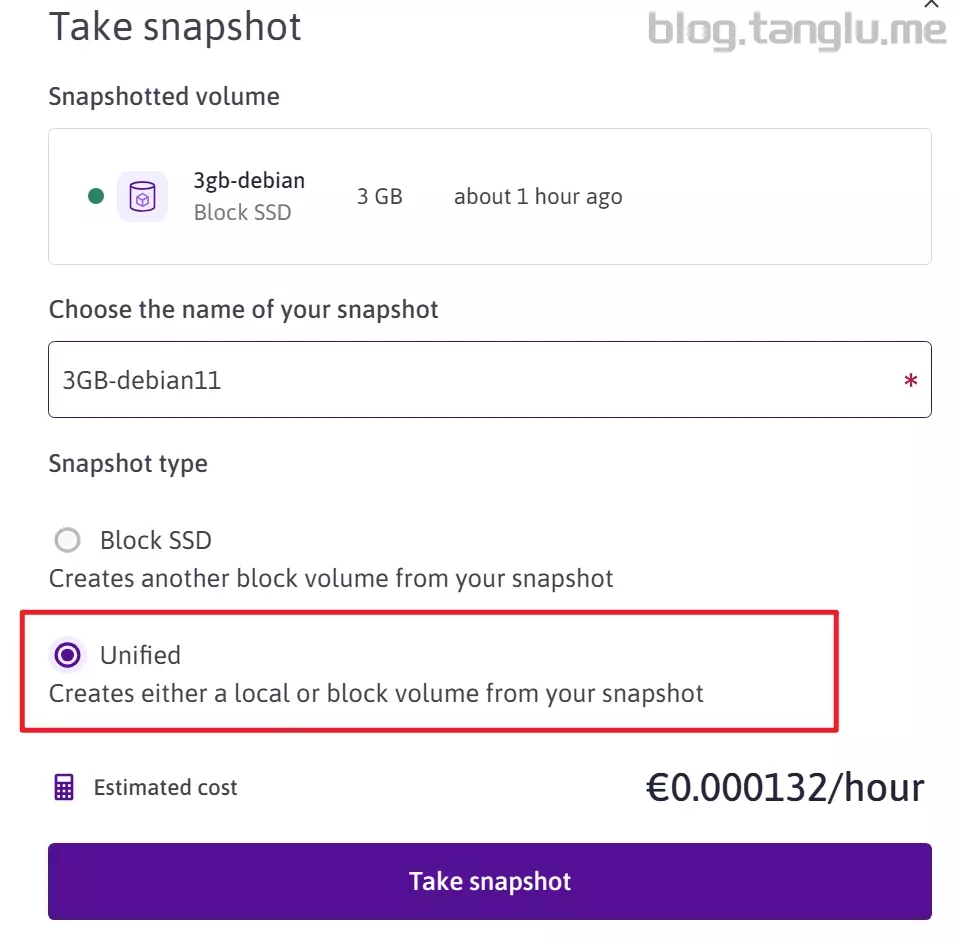Click the 3 GB volume size text
The width and height of the screenshot is (957, 941).
click(379, 197)
